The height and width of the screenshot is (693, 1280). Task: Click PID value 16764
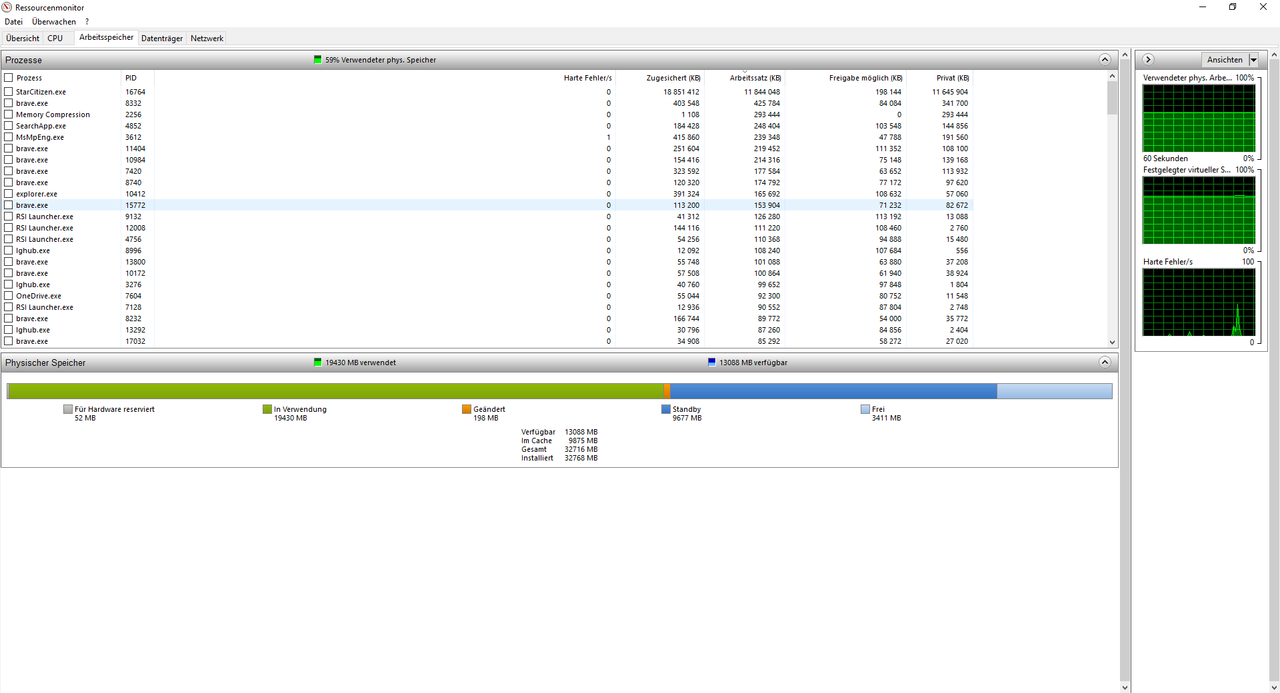tap(135, 92)
